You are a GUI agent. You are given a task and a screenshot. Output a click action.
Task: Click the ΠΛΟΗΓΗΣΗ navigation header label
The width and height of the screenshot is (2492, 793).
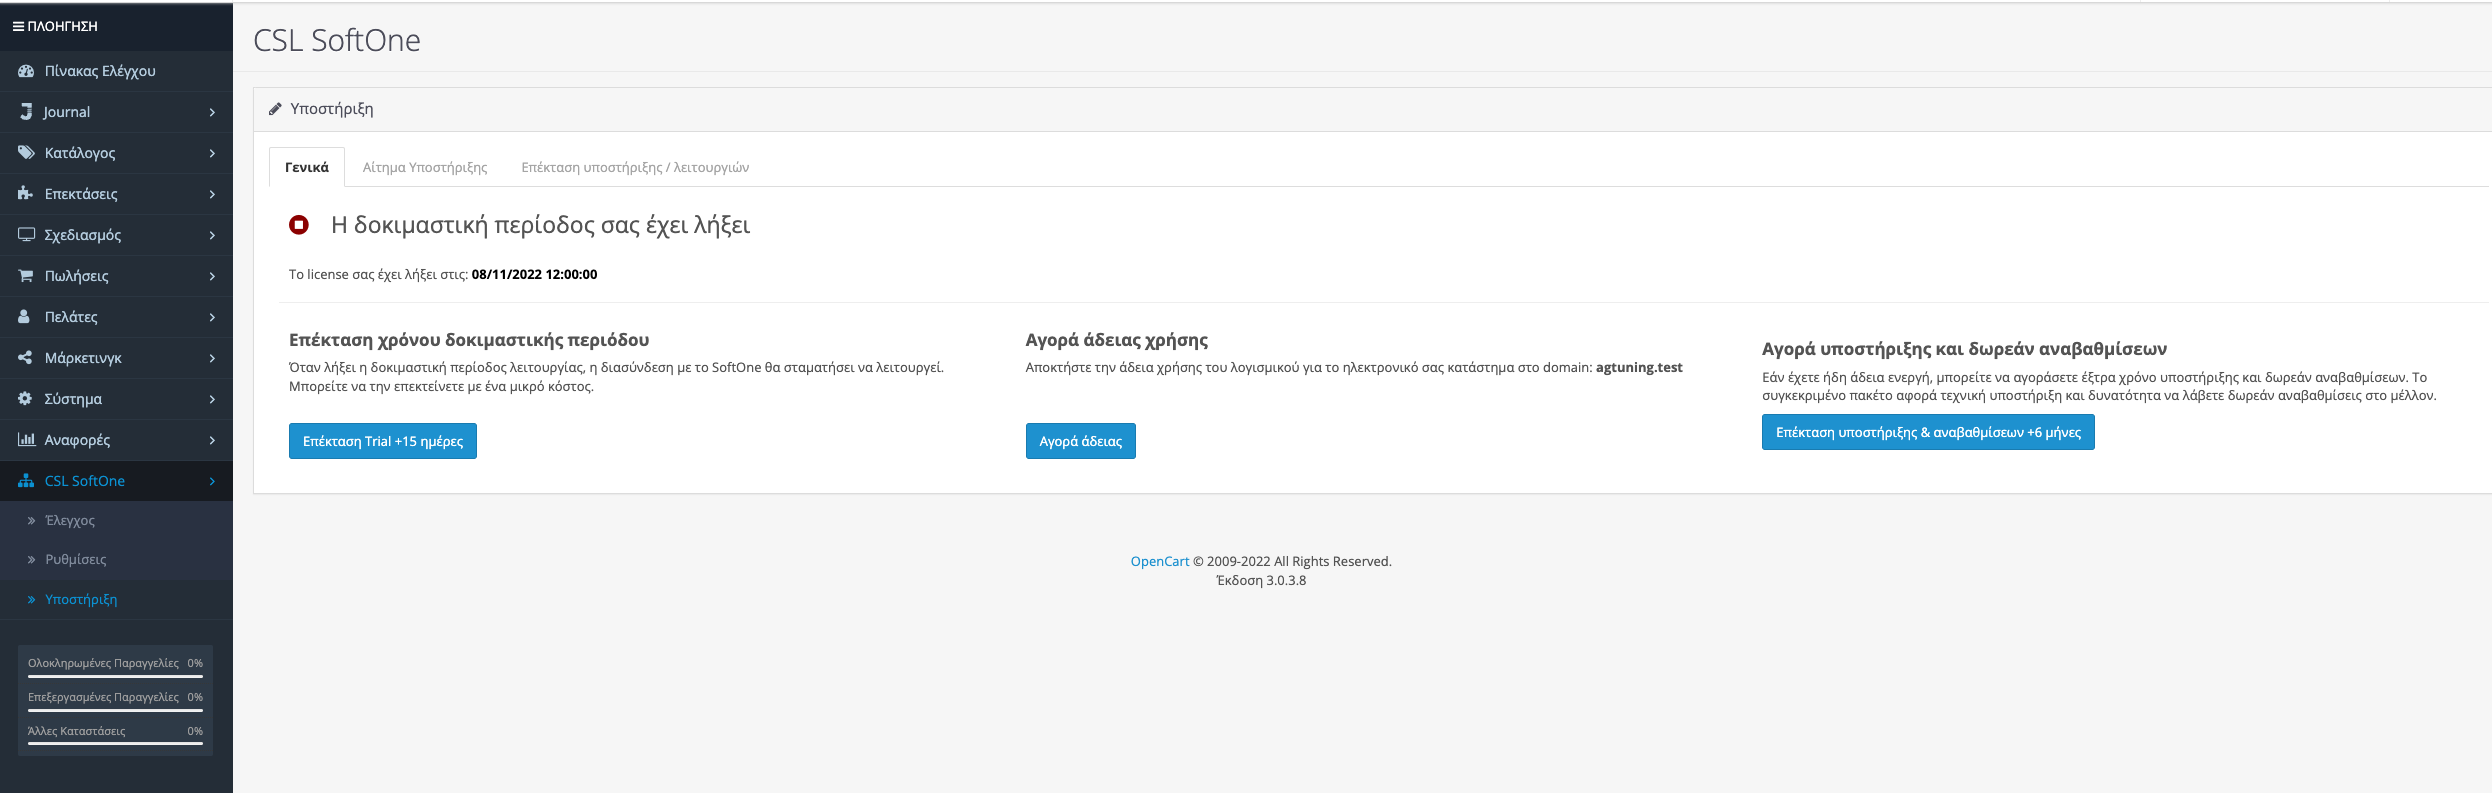(x=63, y=26)
